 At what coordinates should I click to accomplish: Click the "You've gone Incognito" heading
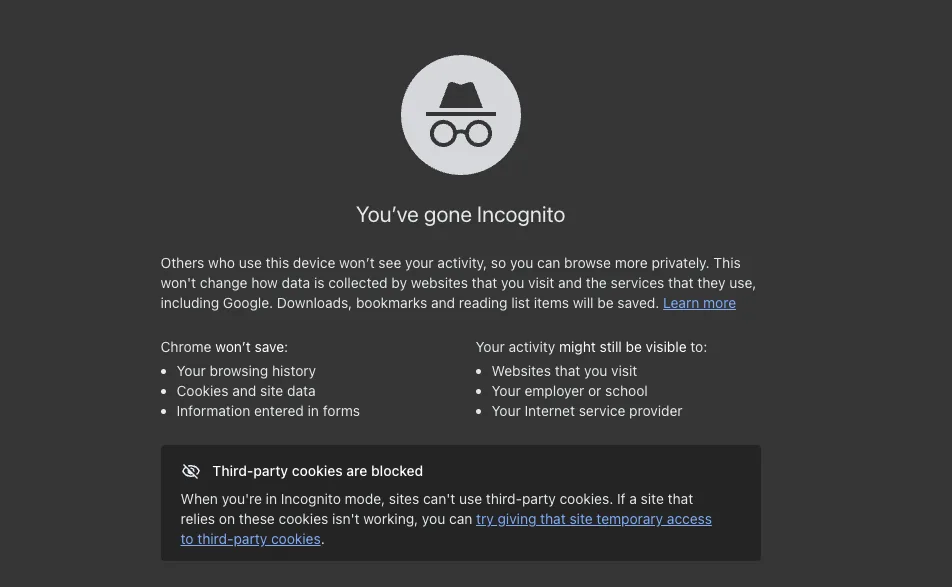(460, 214)
